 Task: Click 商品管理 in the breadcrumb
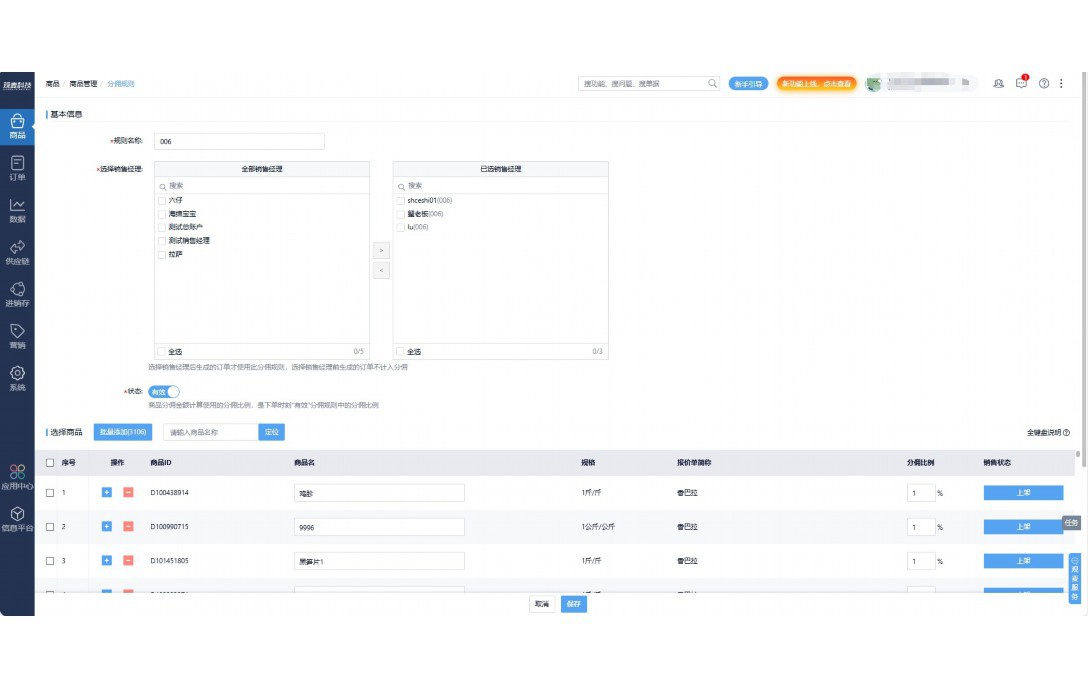(x=83, y=84)
